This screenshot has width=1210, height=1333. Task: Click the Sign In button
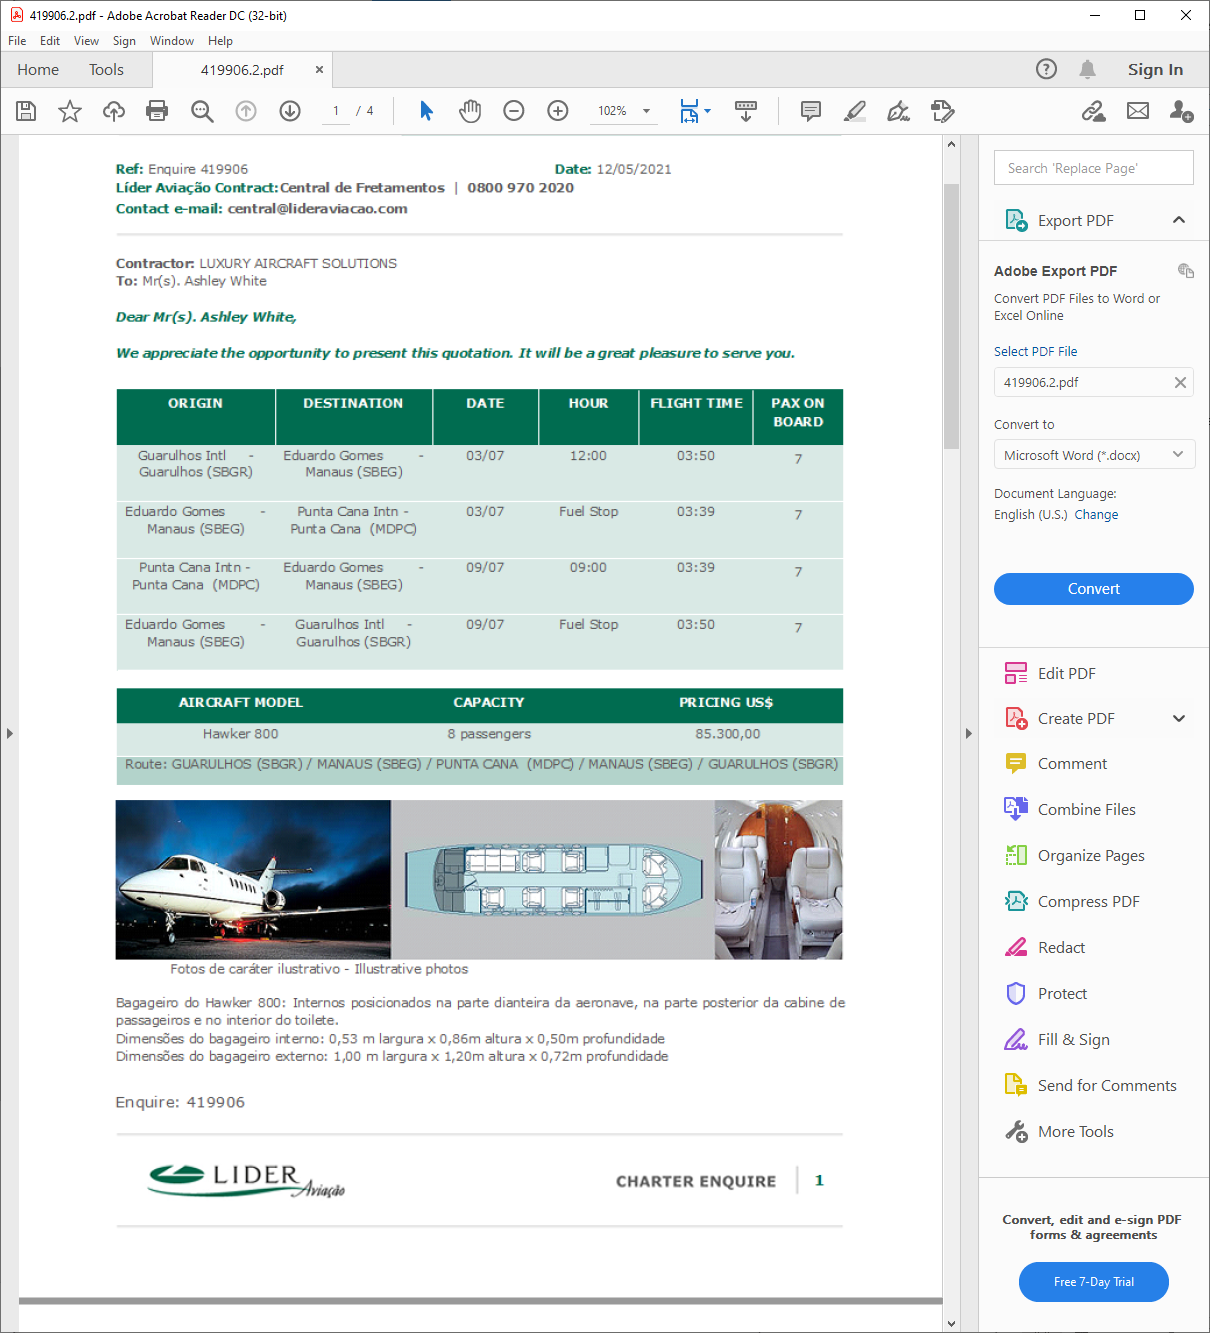click(x=1155, y=70)
